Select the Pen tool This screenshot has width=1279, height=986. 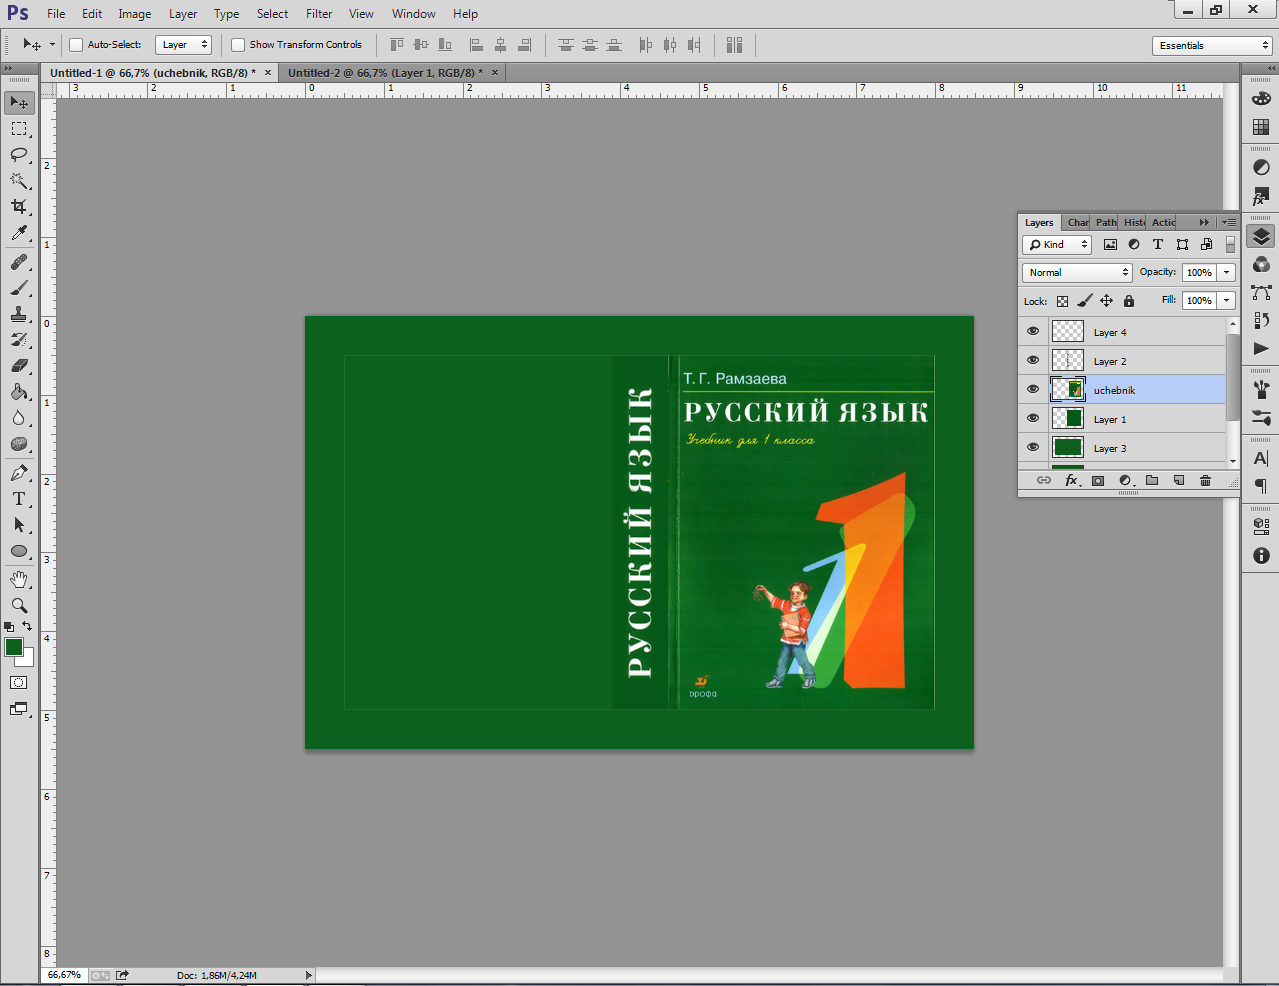pos(19,473)
